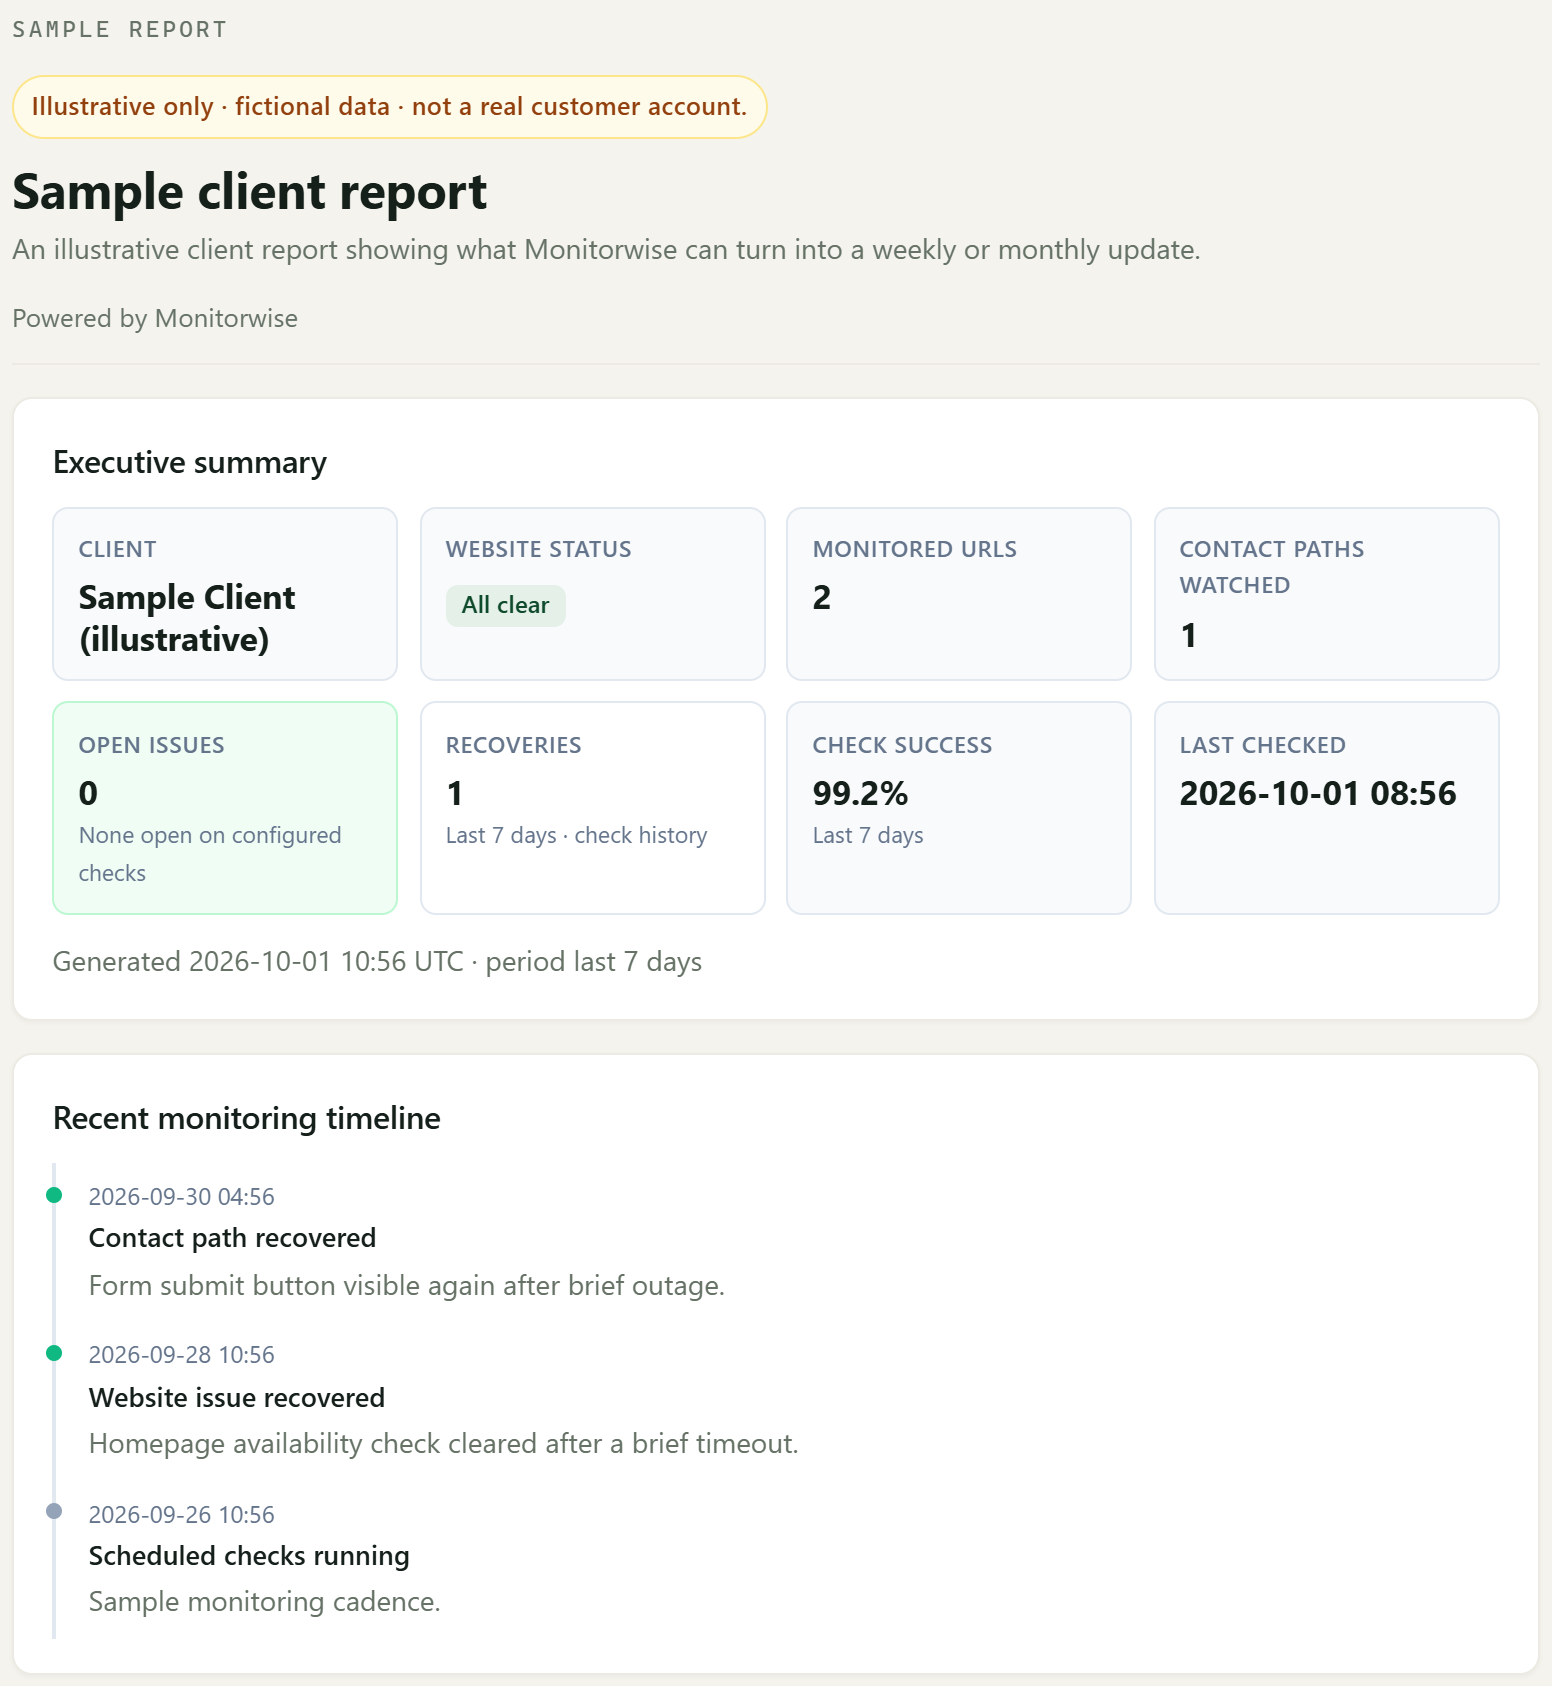Viewport: 1552px width, 1686px height.
Task: Click the 'Sample client report' heading
Action: coord(250,192)
